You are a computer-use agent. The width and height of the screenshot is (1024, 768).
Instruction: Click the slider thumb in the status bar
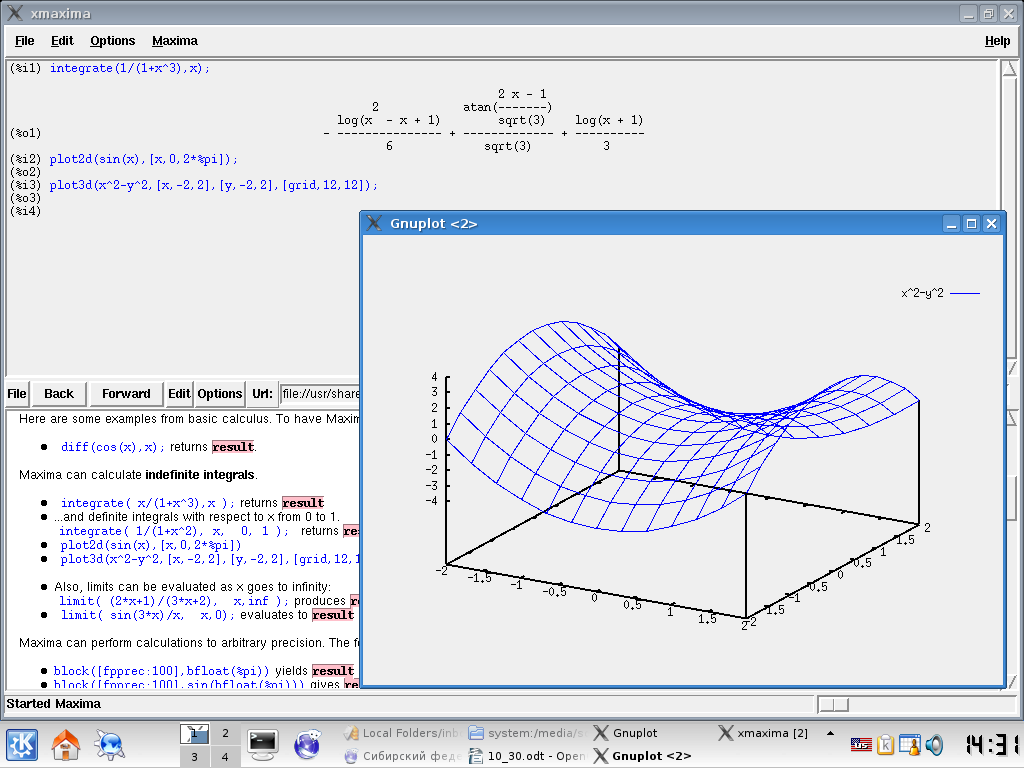pos(833,705)
